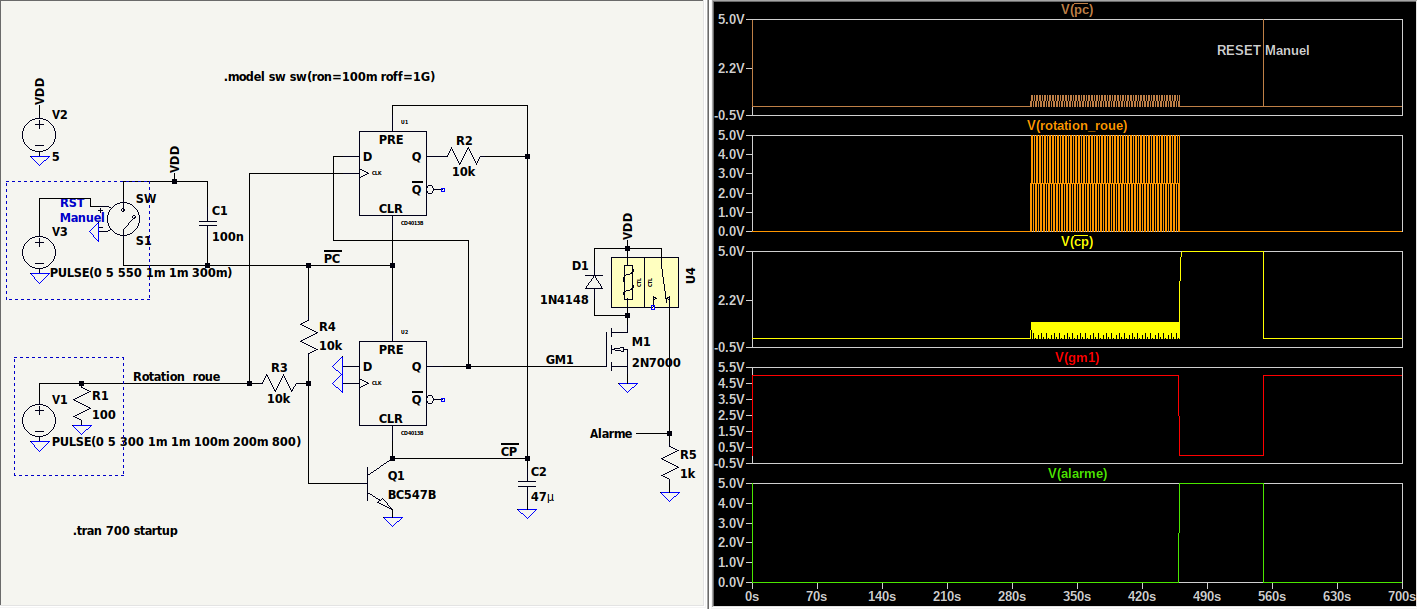The image size is (1417, 609).
Task: Click the PC net label on schematic
Action: click(332, 258)
